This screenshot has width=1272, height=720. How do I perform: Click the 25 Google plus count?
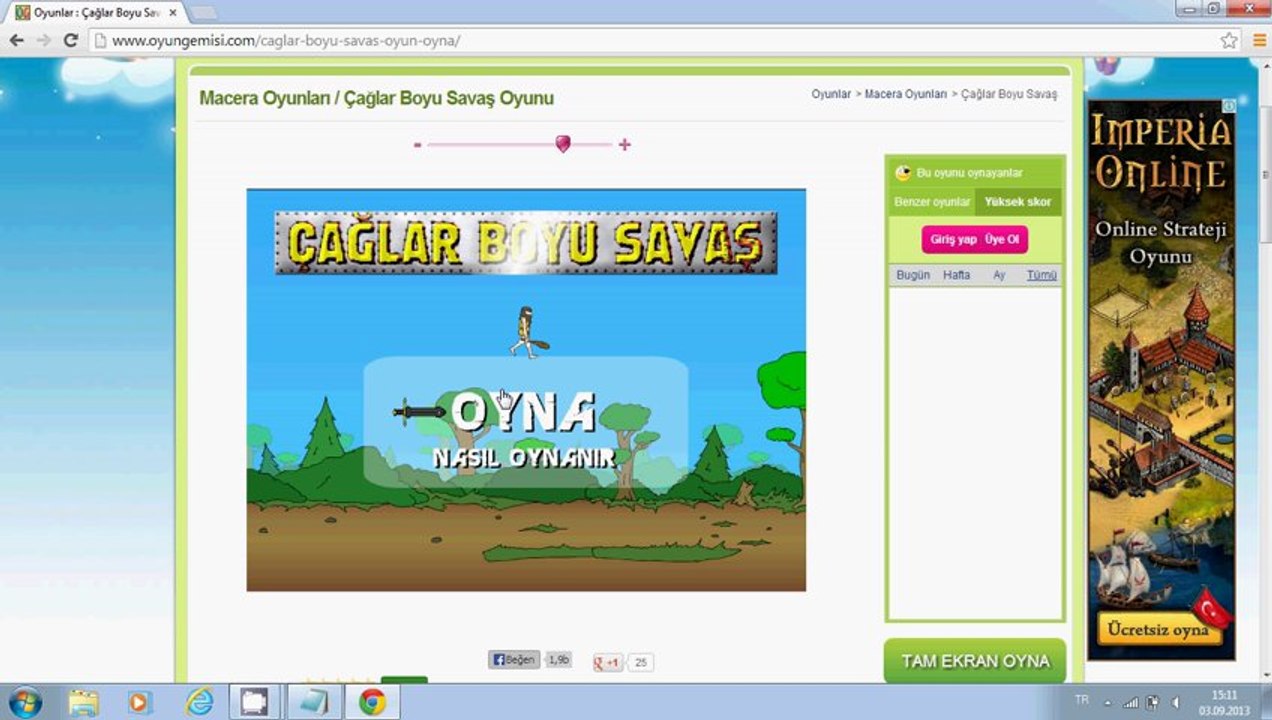(x=641, y=662)
